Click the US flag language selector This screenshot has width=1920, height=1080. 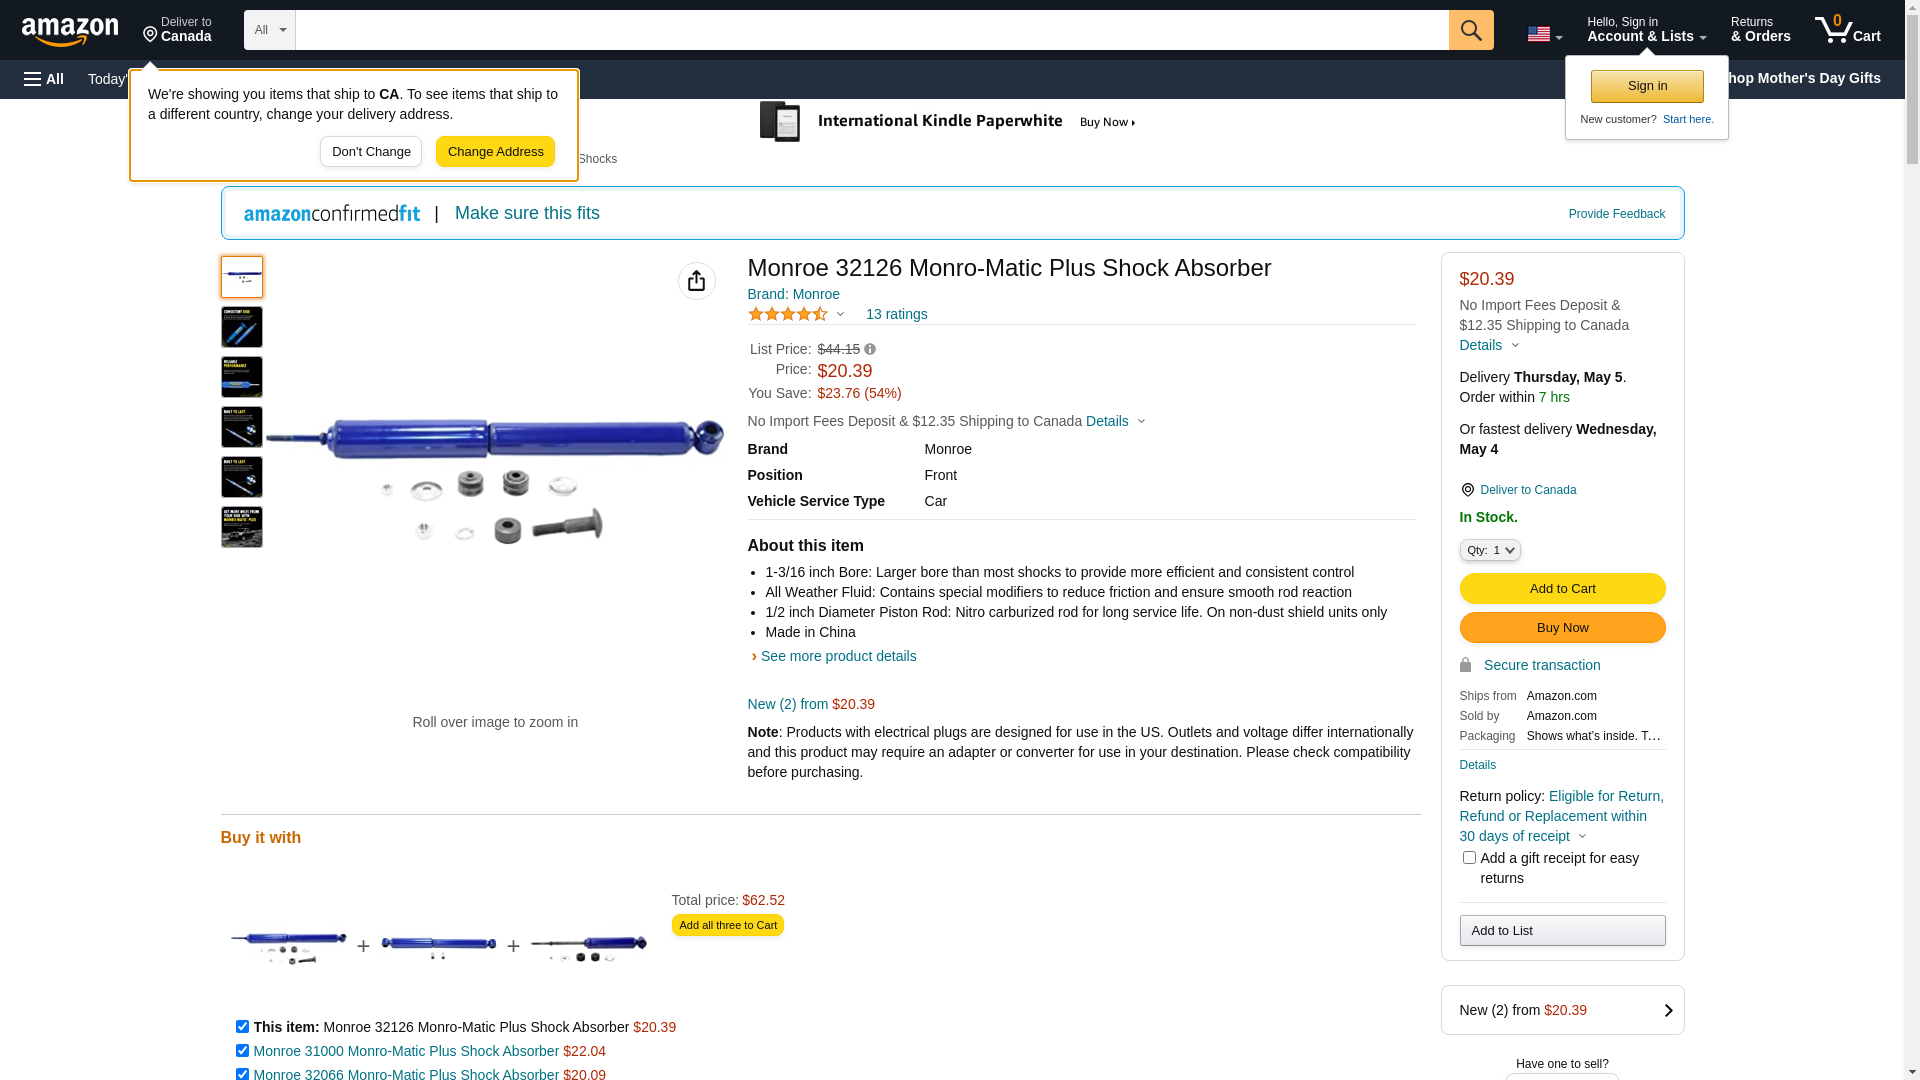click(x=1544, y=34)
